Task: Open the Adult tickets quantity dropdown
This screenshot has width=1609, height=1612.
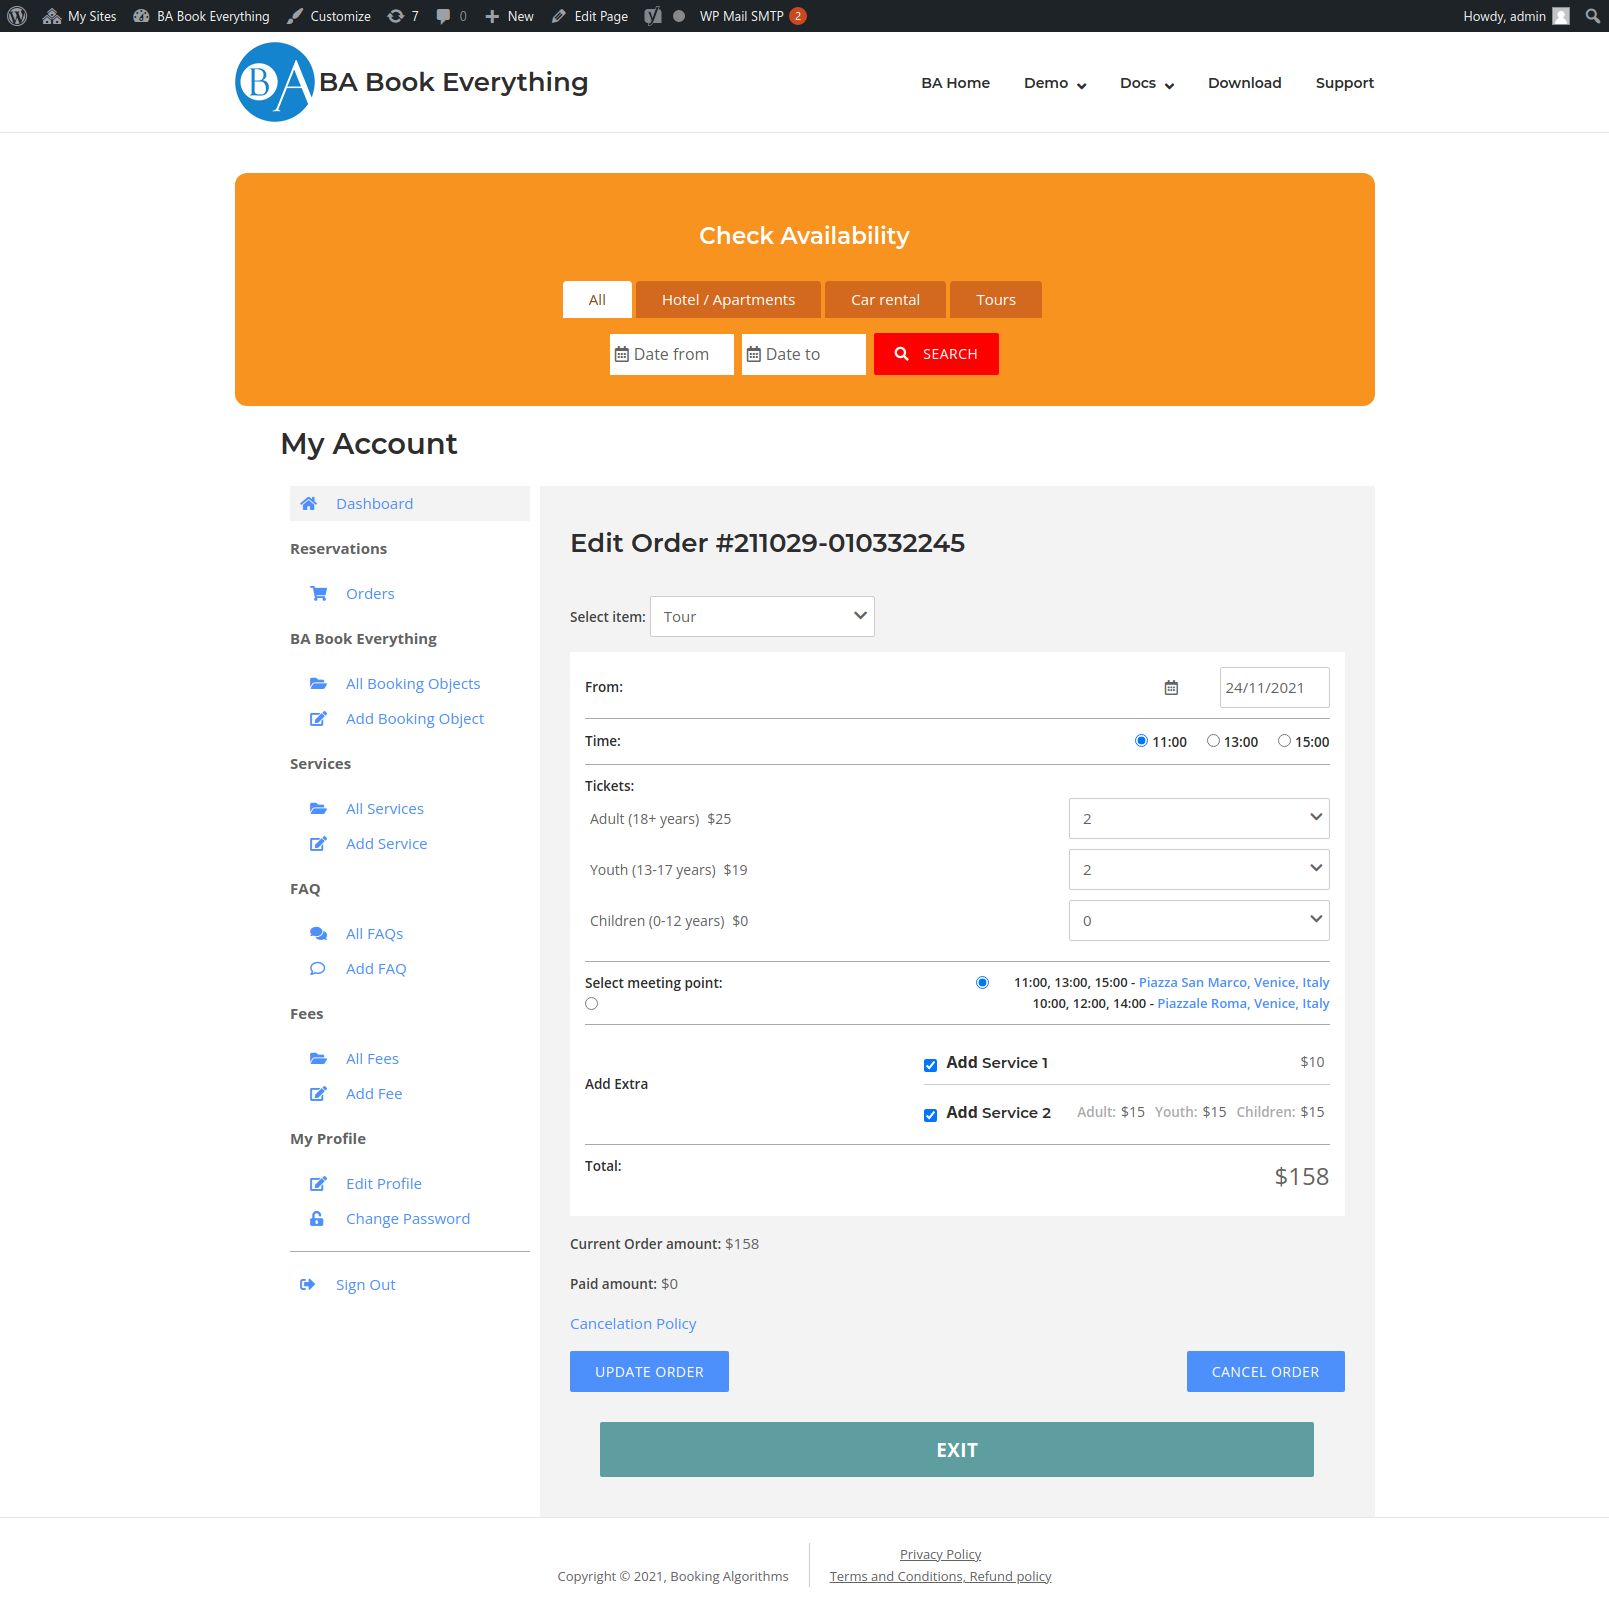Action: pos(1198,819)
